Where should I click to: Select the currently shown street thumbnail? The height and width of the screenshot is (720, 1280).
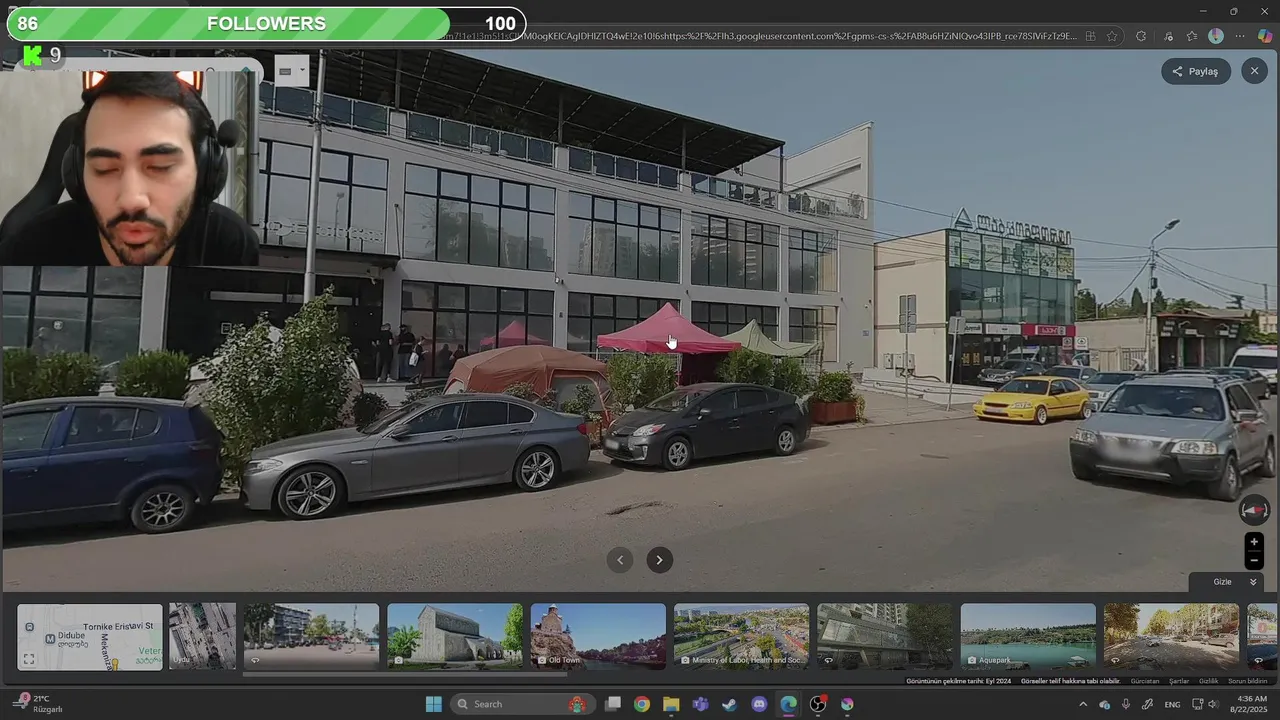click(312, 636)
